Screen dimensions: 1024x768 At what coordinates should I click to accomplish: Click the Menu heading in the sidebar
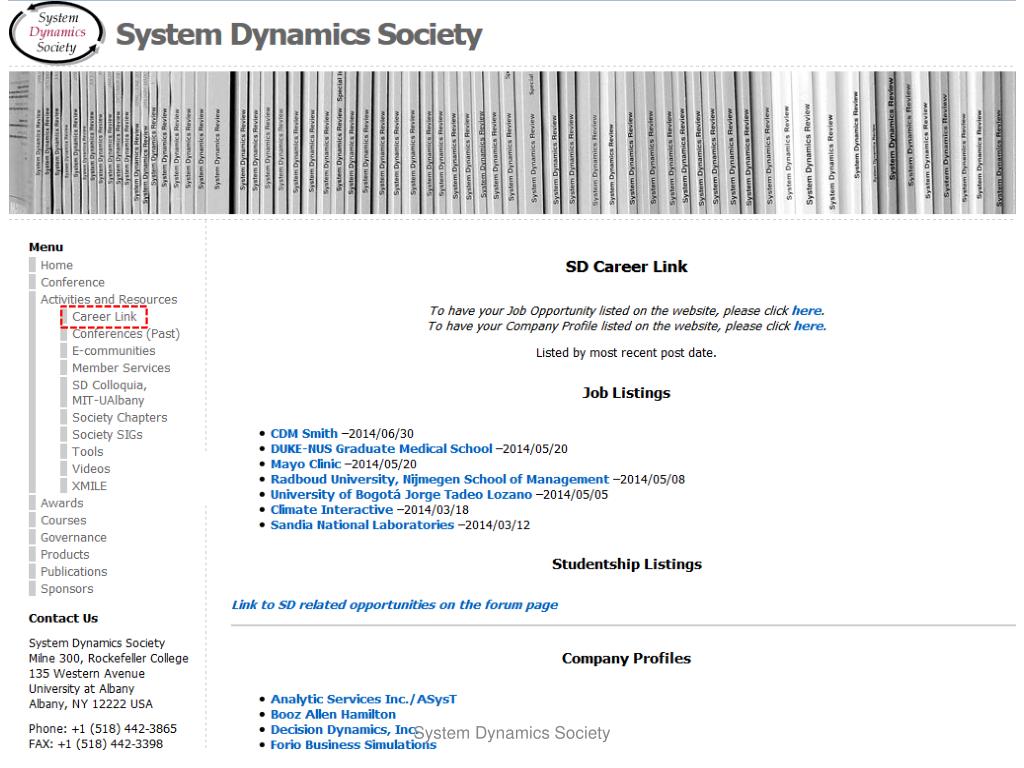[46, 247]
